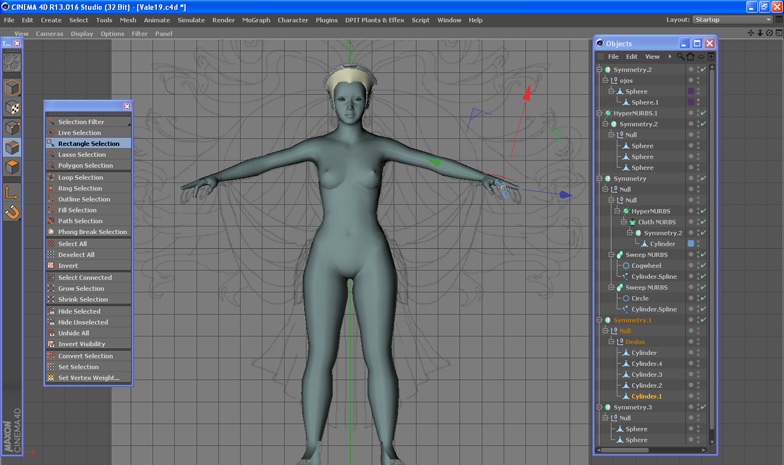The width and height of the screenshot is (784, 465).
Task: Open the MoGraph menu
Action: [256, 20]
